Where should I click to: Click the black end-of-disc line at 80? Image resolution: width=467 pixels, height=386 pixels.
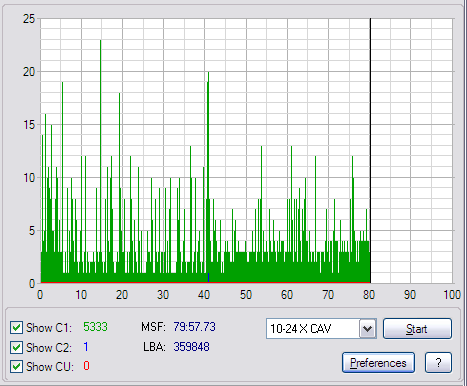pyautogui.click(x=370, y=150)
